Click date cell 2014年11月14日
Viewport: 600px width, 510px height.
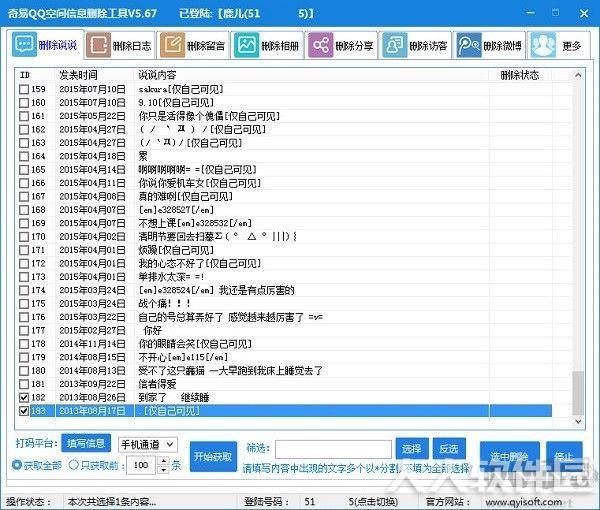92,344
